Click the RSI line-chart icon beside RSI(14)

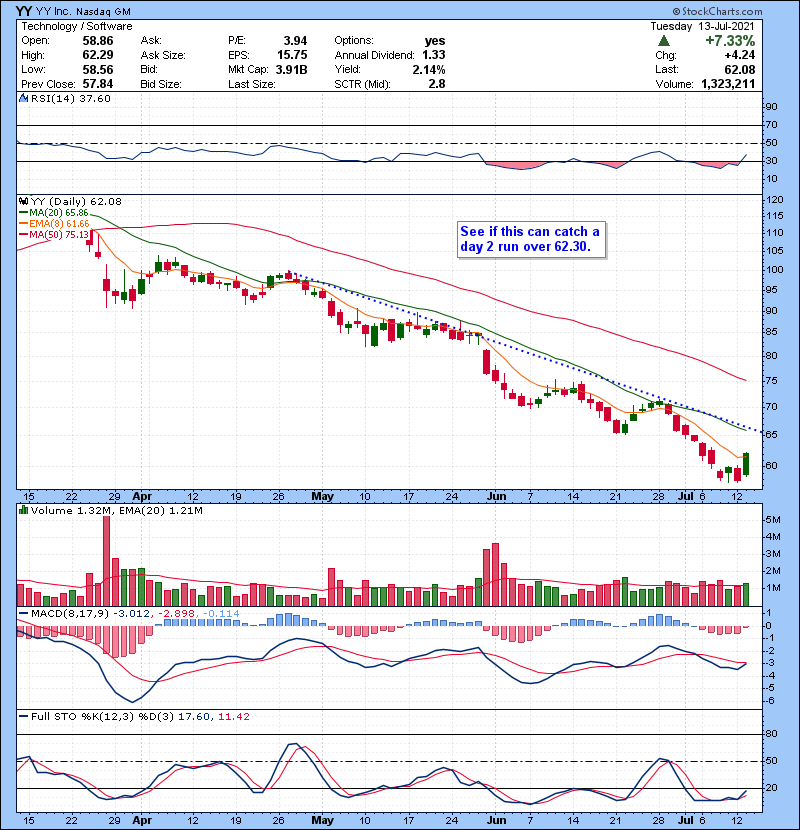pyautogui.click(x=23, y=99)
